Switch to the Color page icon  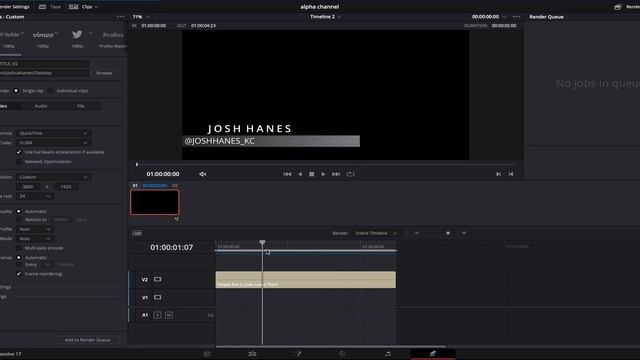pos(342,354)
